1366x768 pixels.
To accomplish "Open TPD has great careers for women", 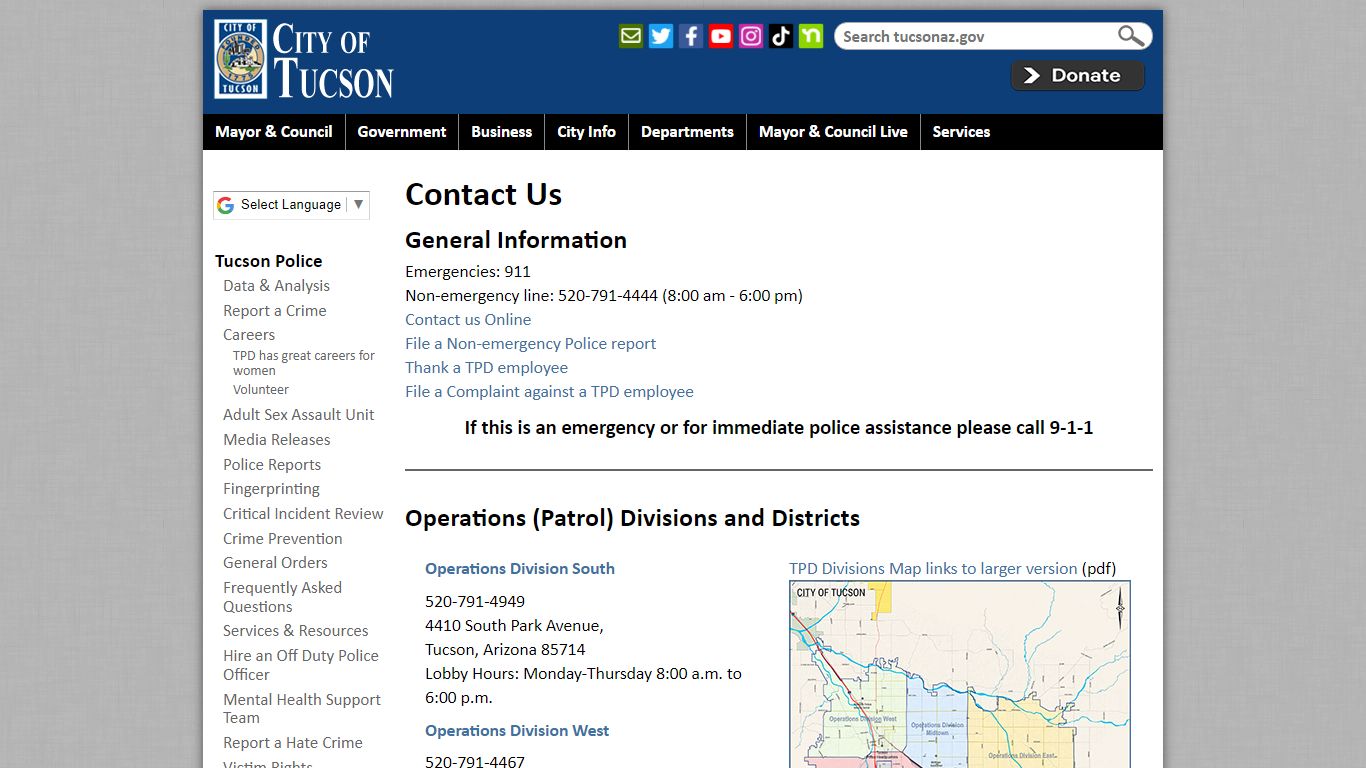I will [x=304, y=363].
